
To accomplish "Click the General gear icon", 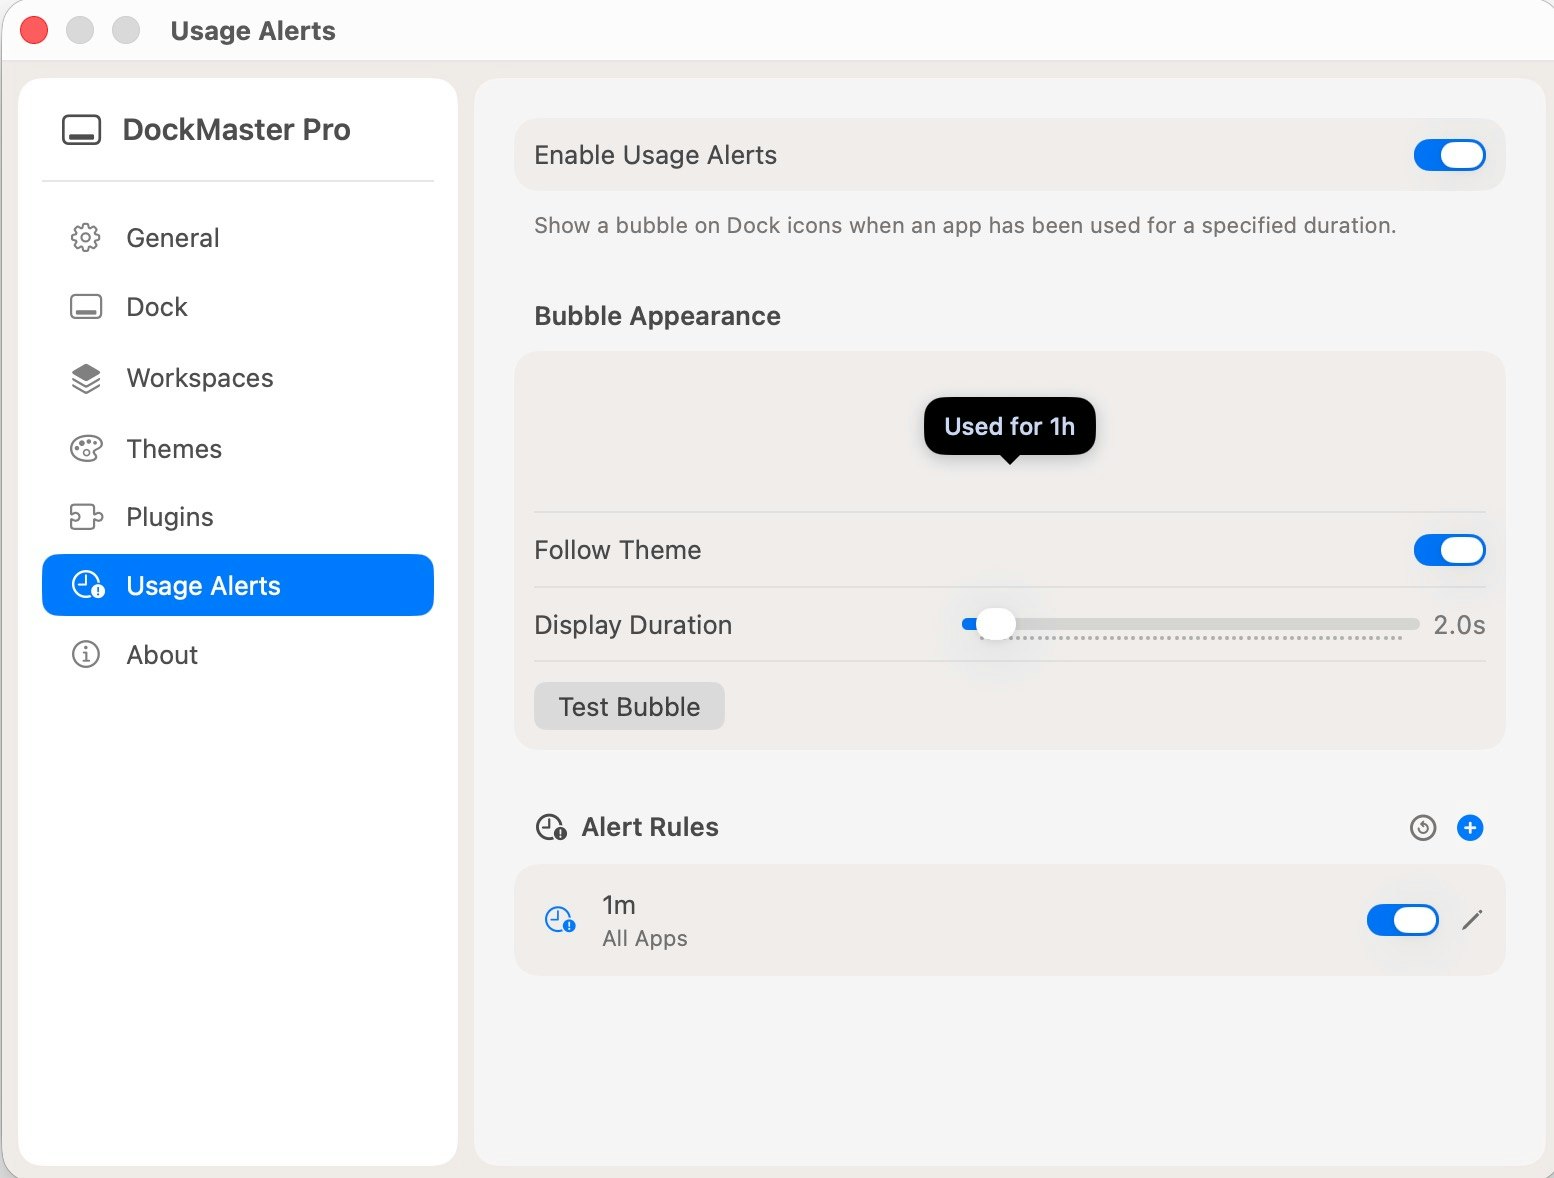I will 86,238.
